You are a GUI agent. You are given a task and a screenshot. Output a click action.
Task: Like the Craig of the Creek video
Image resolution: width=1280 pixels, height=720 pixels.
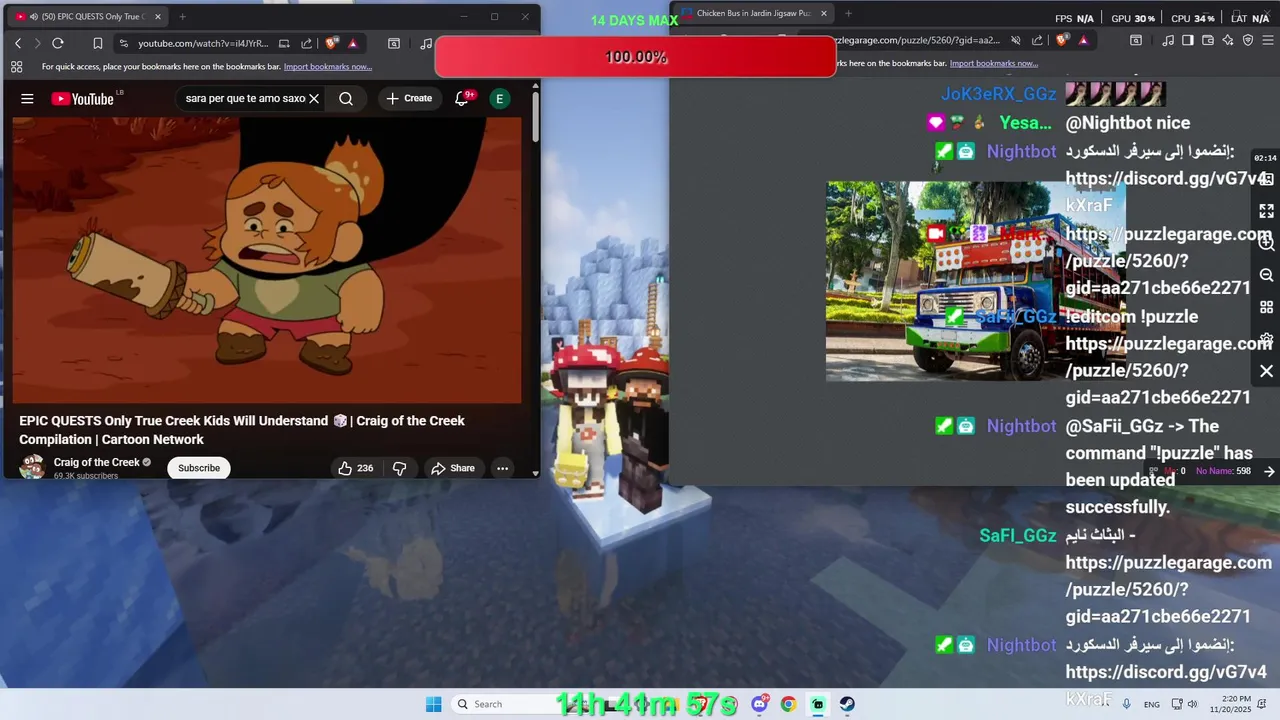355,468
